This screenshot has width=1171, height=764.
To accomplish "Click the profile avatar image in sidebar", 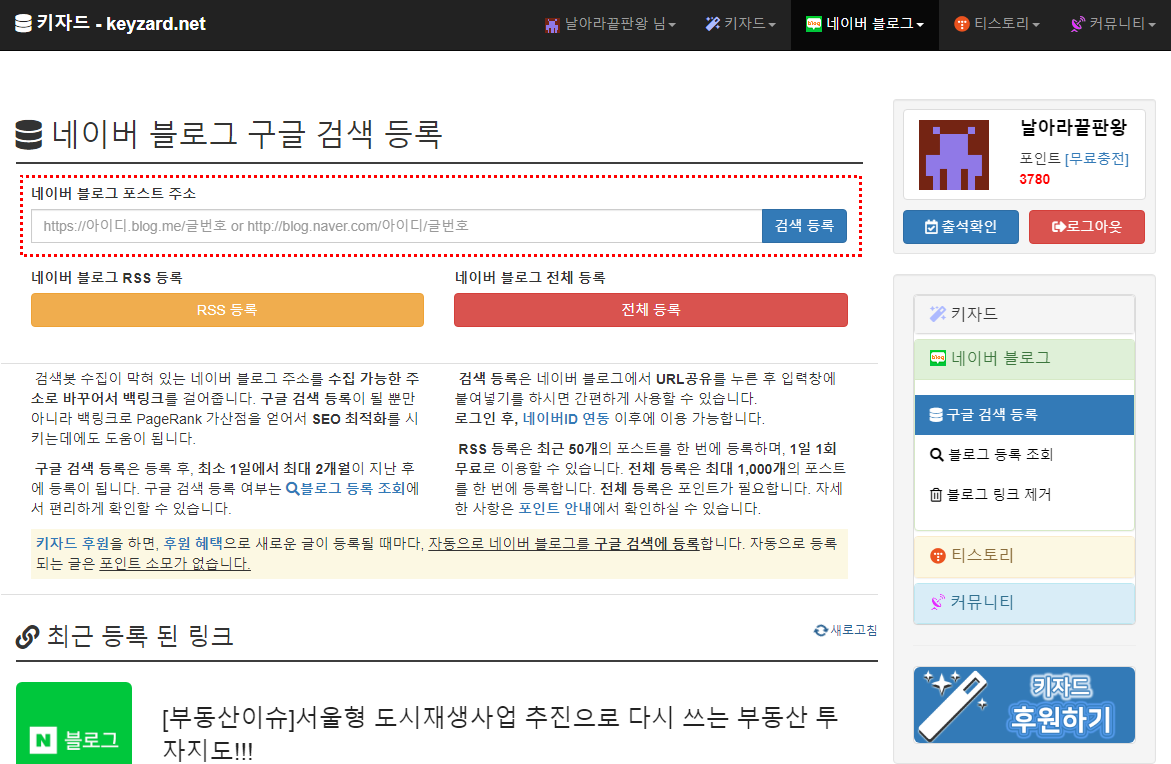I will pyautogui.click(x=954, y=155).
